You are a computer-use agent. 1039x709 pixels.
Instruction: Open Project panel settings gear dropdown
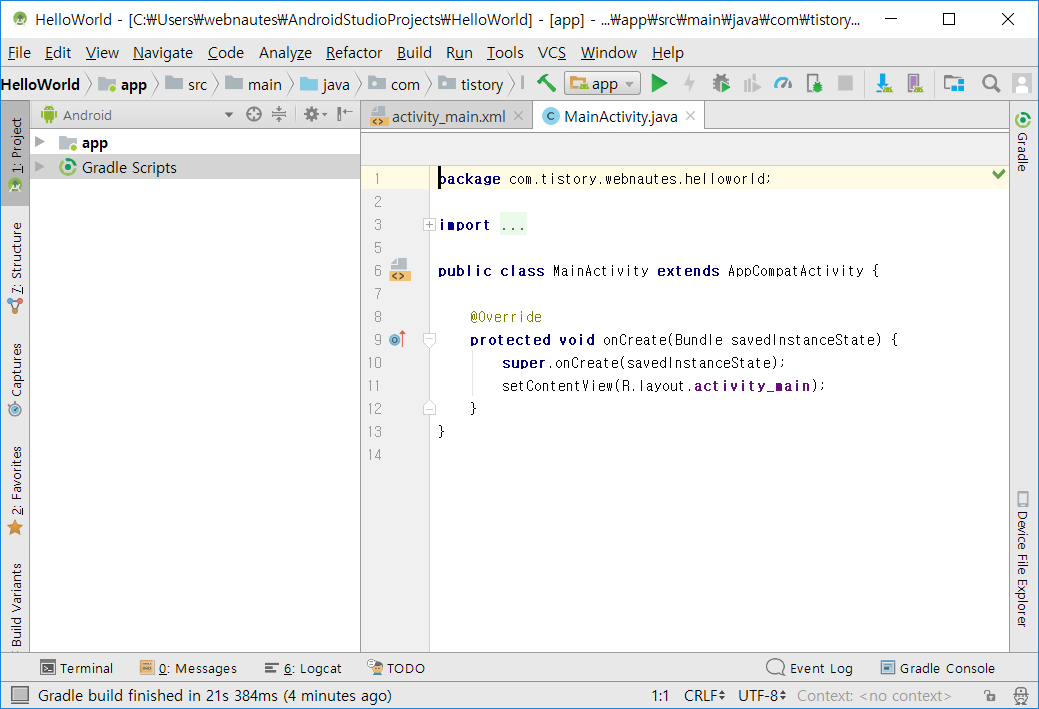(315, 115)
